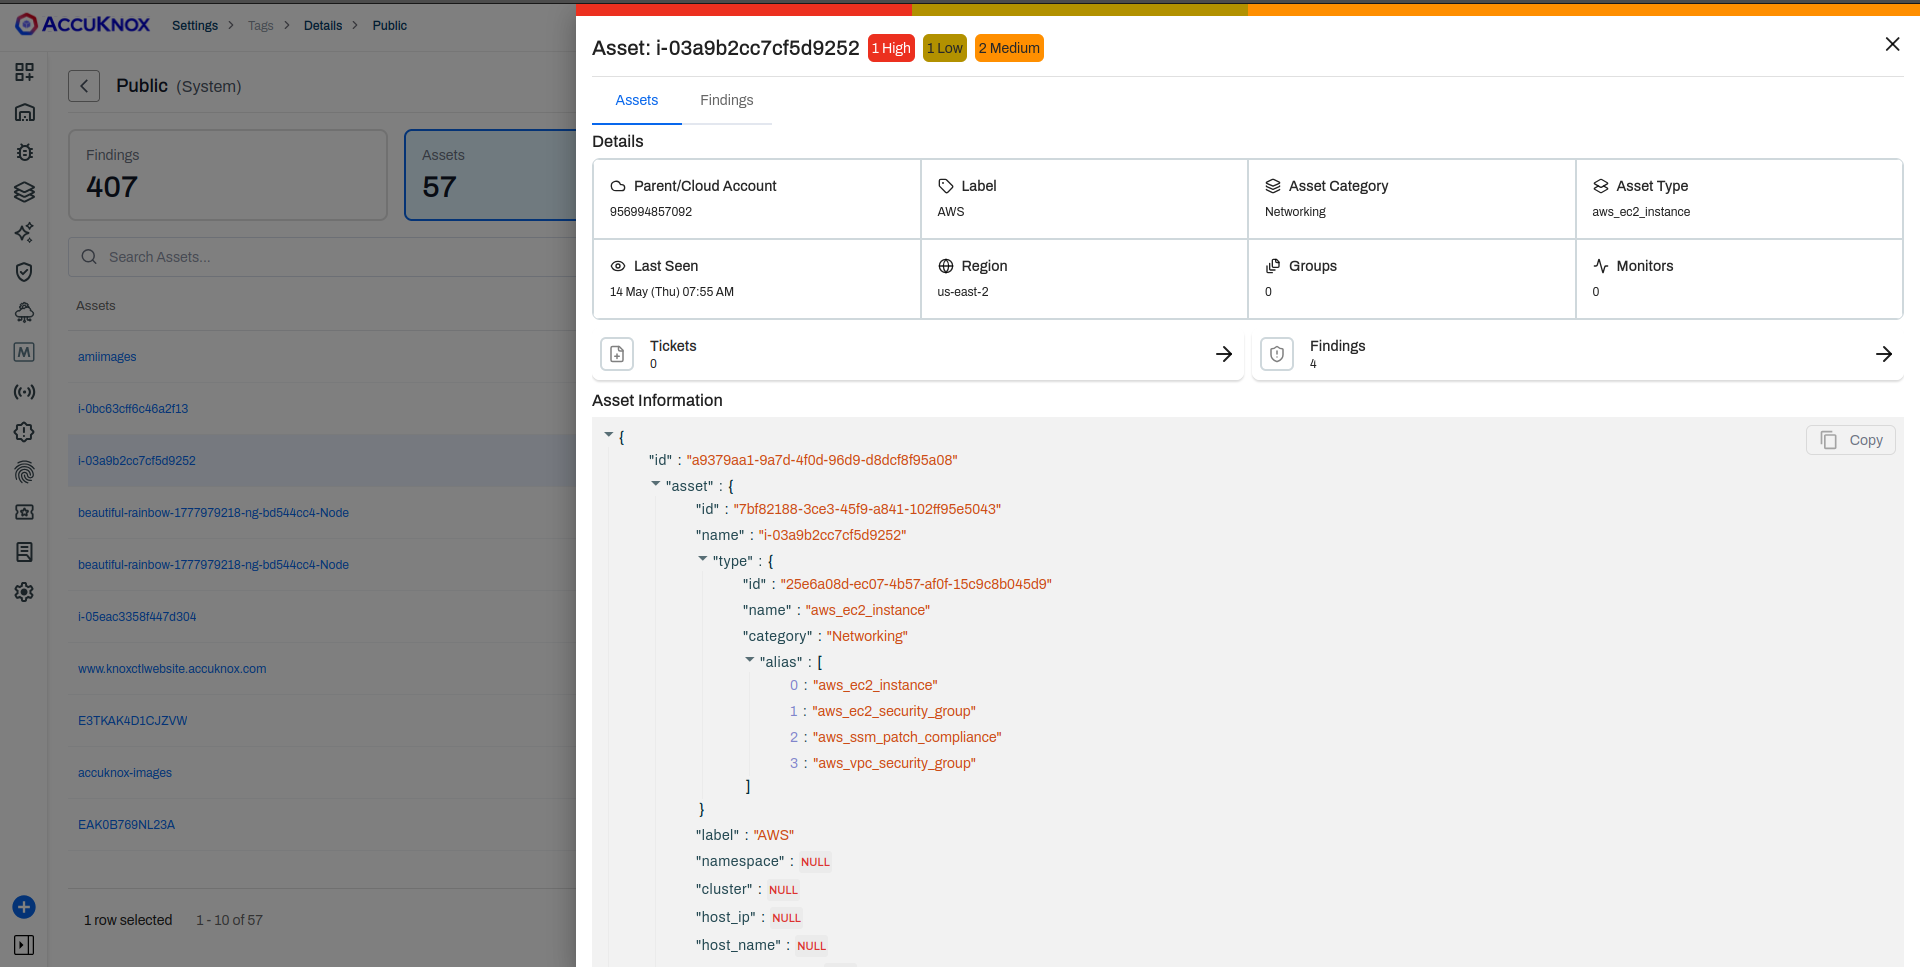Open the camera-like collectors icon in sidebar
Viewport: 1920px width, 967px height.
[25, 512]
